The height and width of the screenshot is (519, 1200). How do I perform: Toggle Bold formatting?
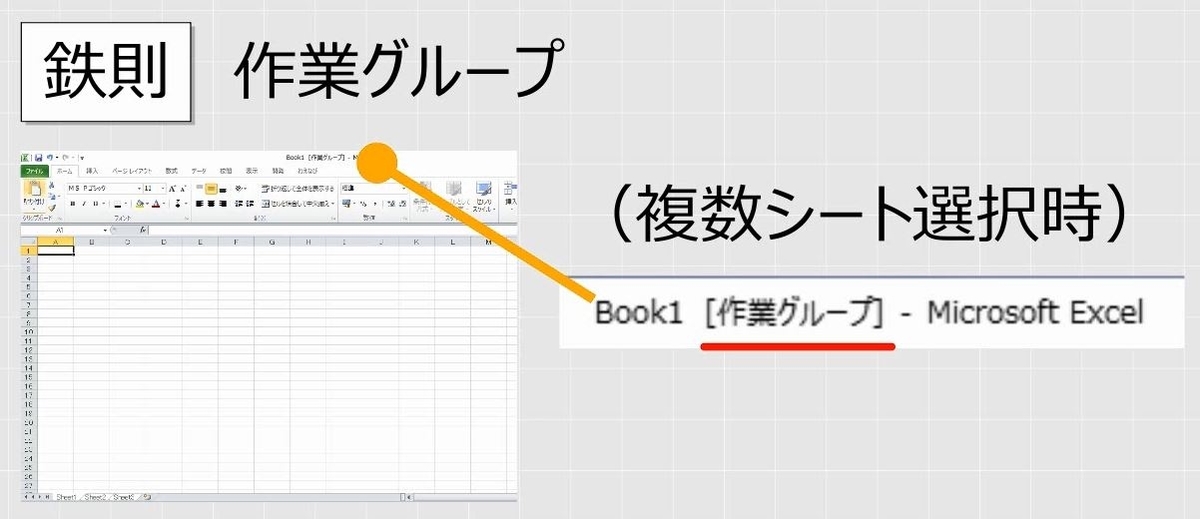pyautogui.click(x=73, y=204)
